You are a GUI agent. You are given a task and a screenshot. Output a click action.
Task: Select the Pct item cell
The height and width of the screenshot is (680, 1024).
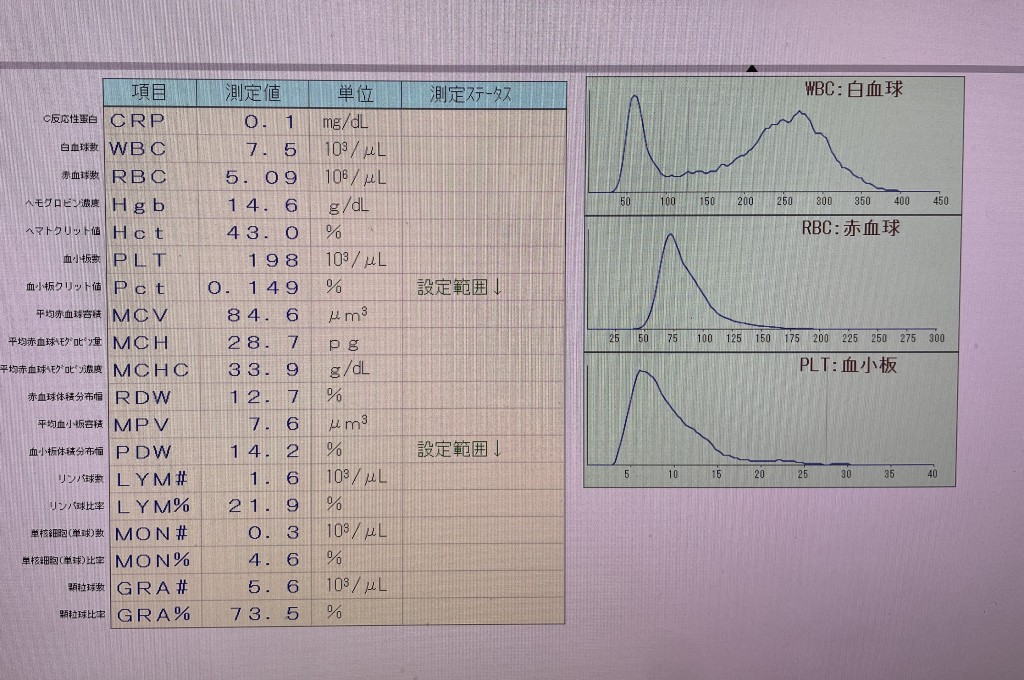pyautogui.click(x=153, y=287)
